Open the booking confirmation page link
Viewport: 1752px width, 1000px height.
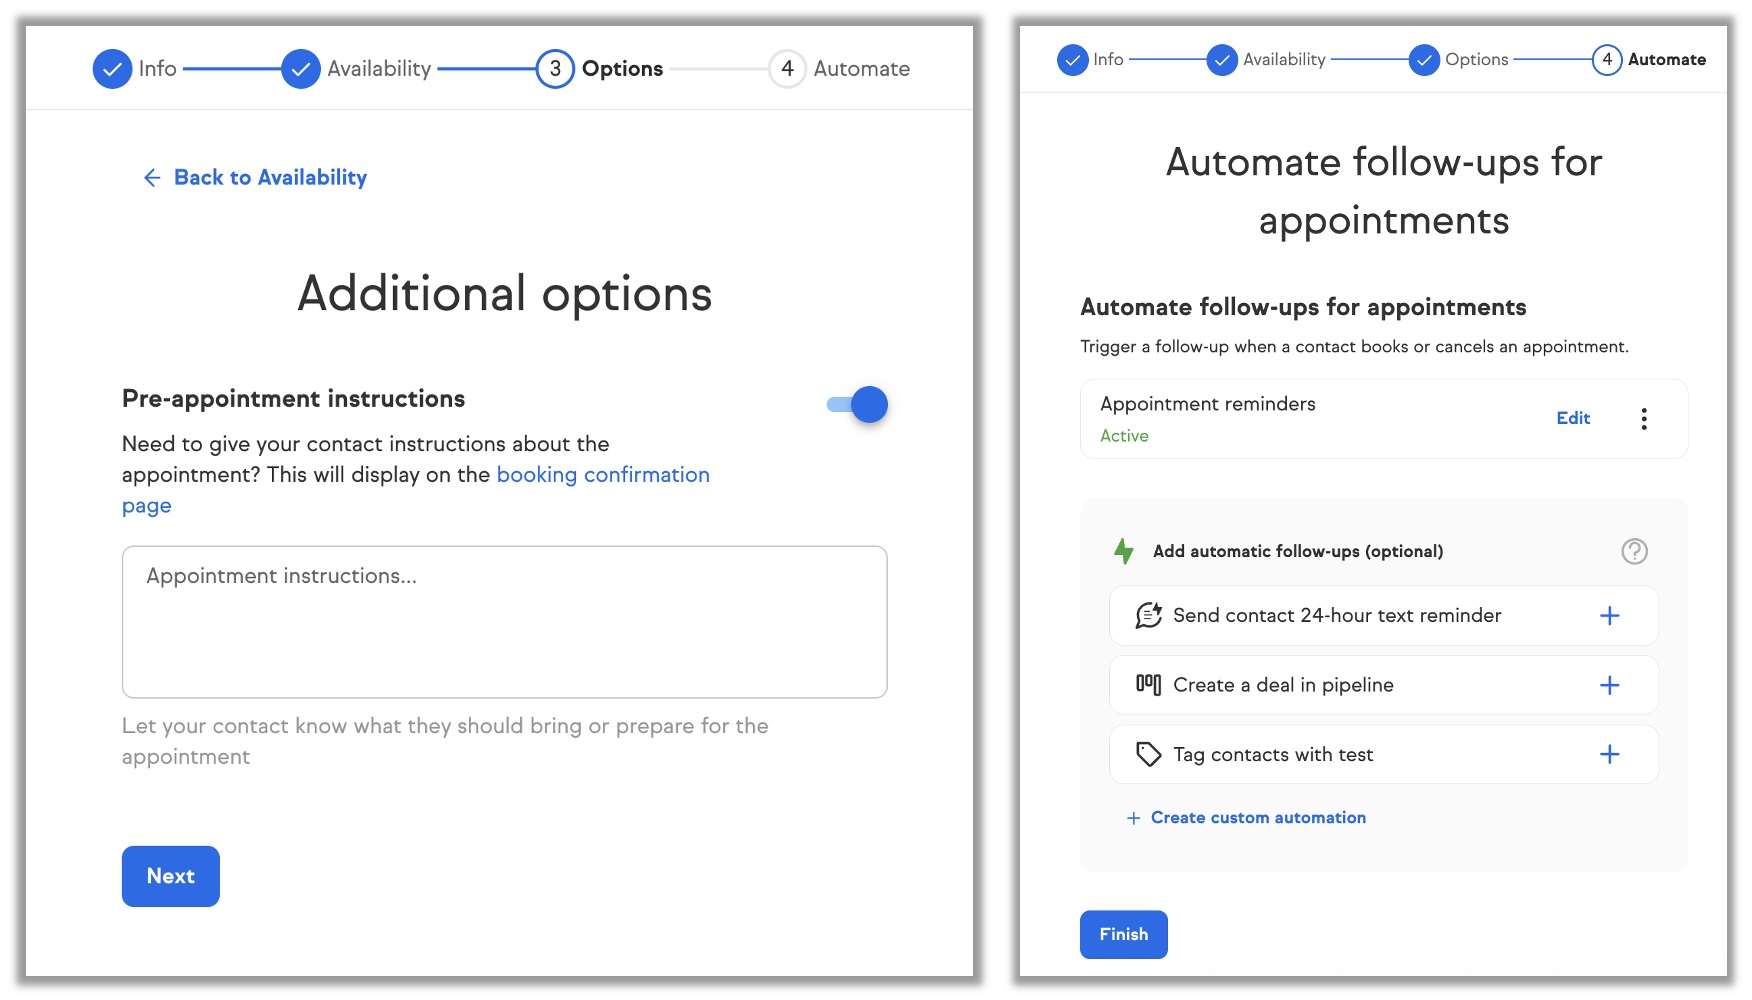(602, 475)
